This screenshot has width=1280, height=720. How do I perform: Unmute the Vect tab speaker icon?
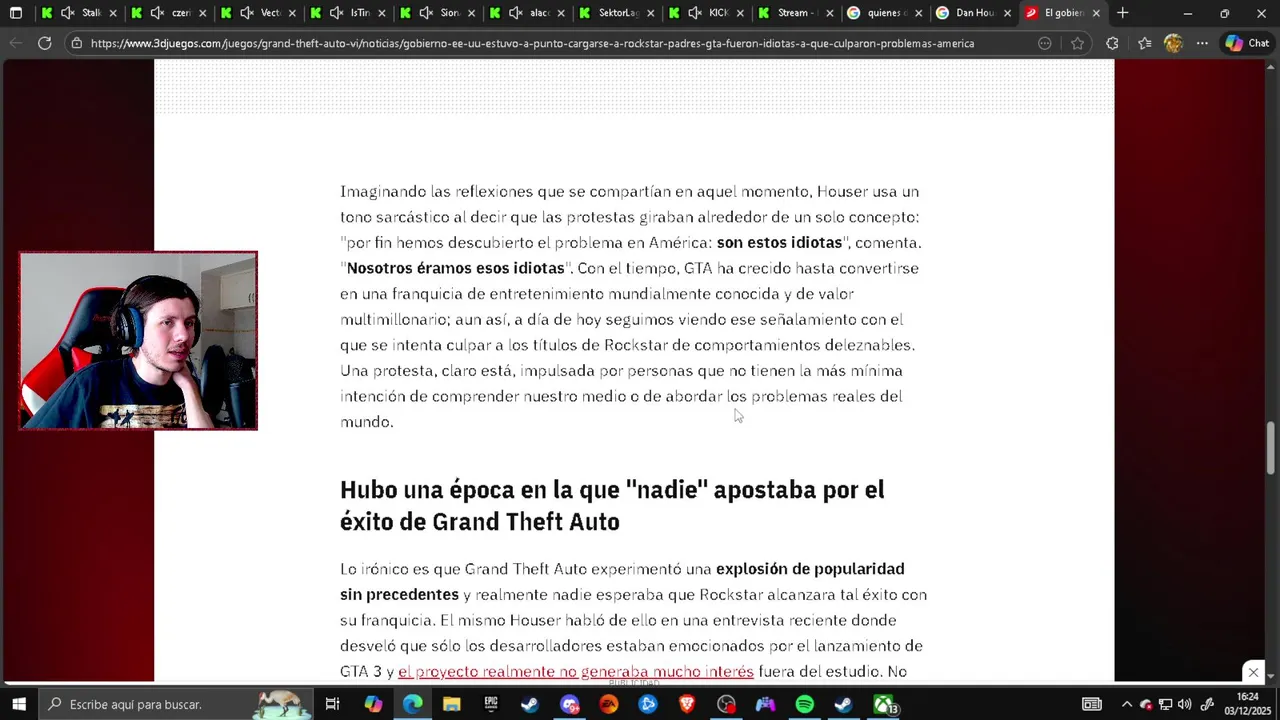[x=247, y=13]
